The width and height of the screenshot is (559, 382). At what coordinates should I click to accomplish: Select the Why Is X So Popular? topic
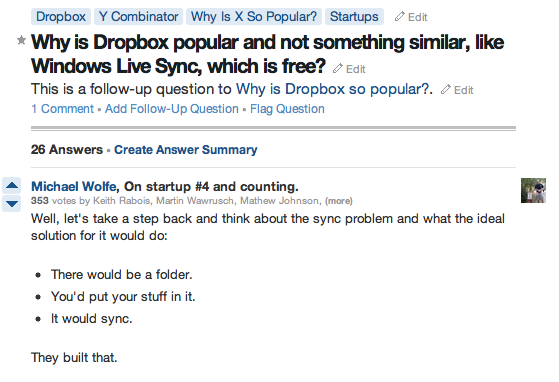[x=254, y=17]
